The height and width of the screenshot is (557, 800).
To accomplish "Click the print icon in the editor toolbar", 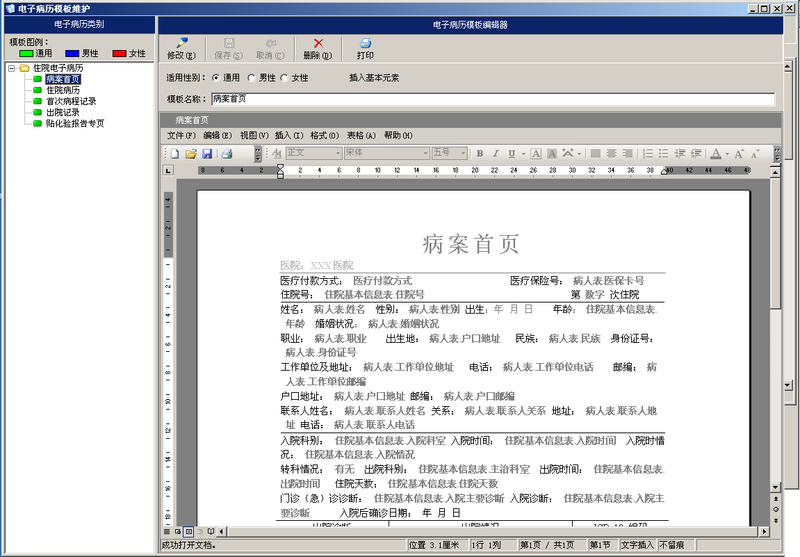I will [227, 153].
